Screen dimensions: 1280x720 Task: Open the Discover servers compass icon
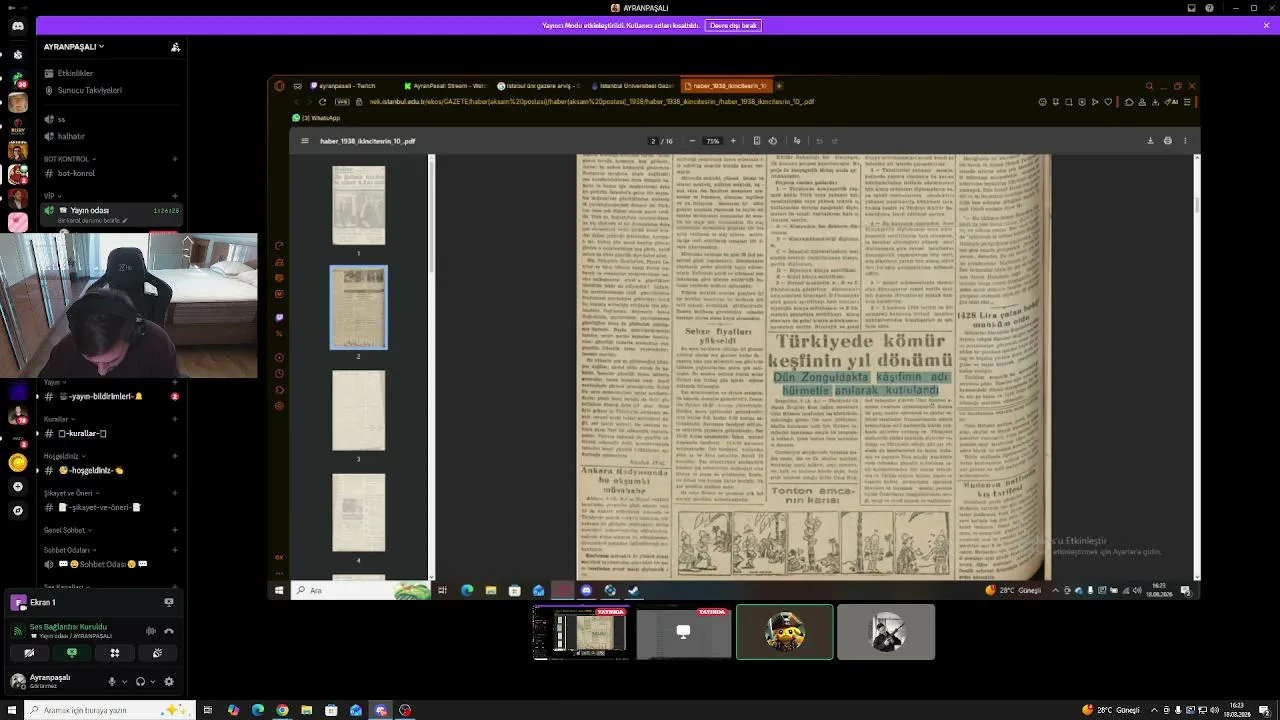pos(18,510)
